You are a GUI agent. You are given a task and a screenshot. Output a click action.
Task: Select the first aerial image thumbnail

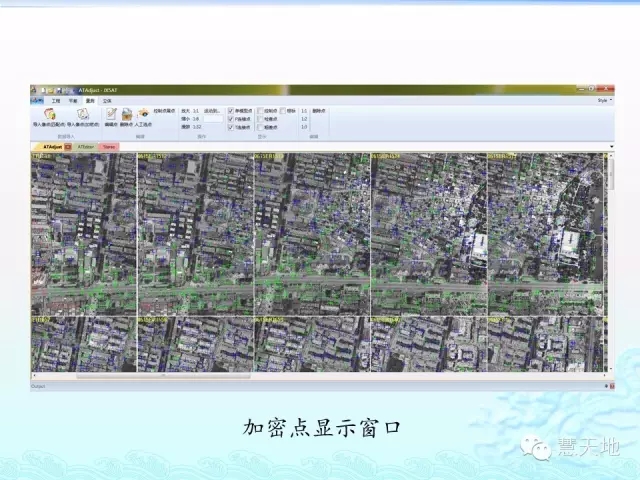(83, 234)
